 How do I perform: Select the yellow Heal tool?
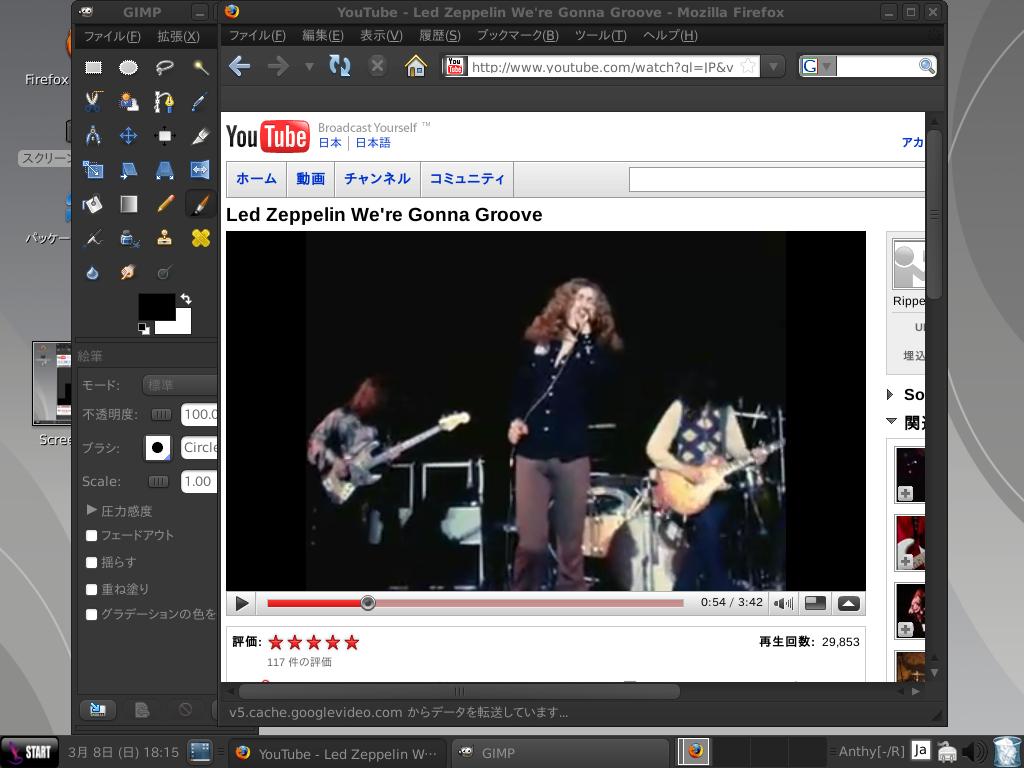point(201,237)
